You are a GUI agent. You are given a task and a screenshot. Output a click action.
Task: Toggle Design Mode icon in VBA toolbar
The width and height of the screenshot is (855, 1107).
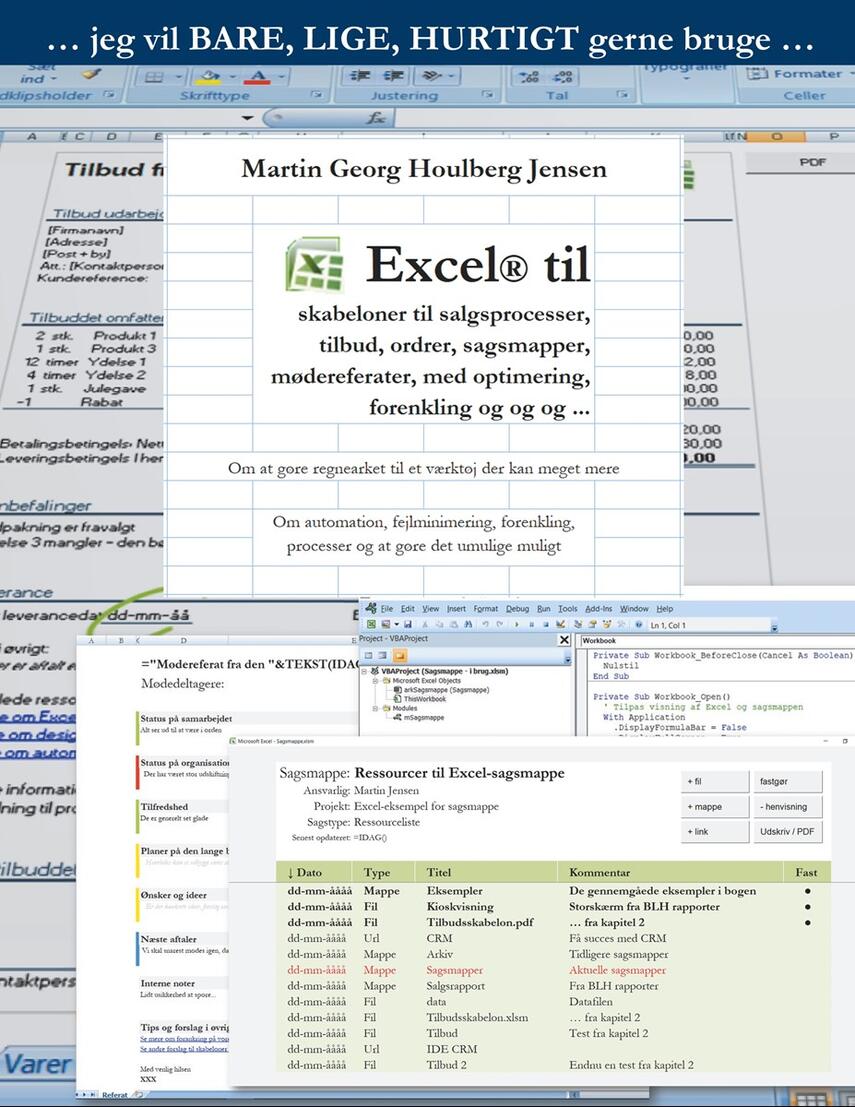click(x=561, y=624)
